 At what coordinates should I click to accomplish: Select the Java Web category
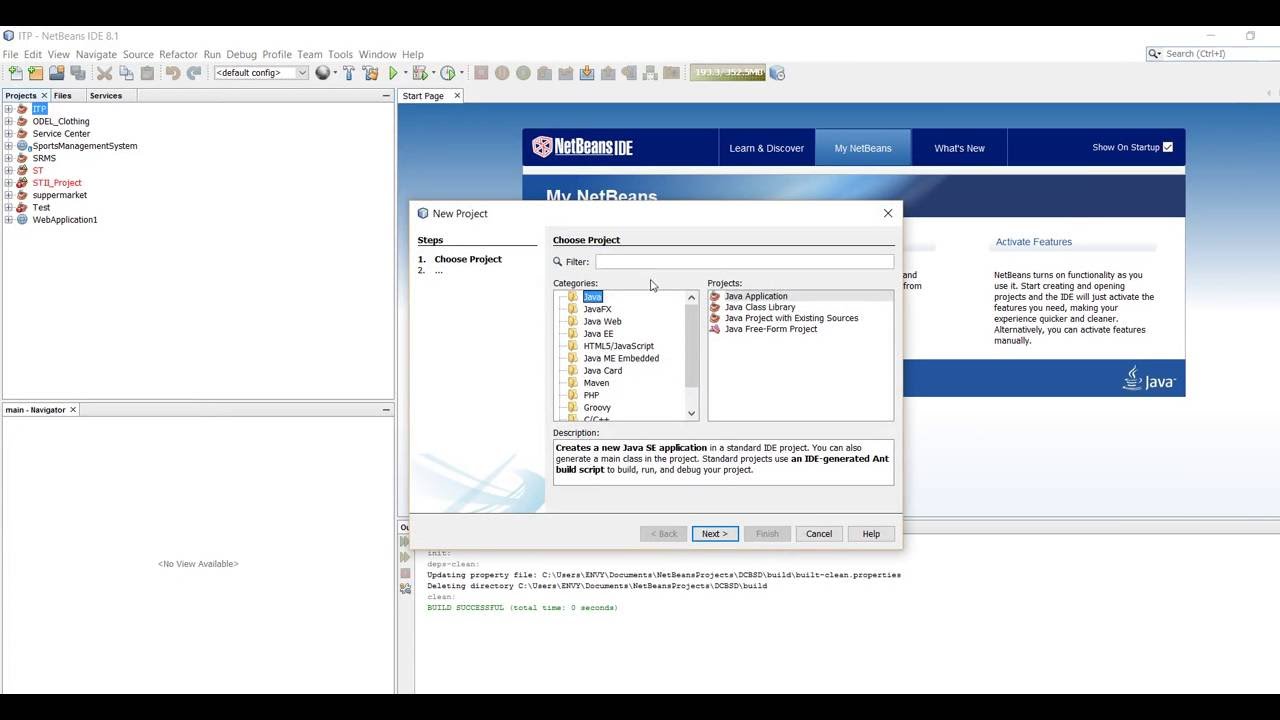click(602, 322)
